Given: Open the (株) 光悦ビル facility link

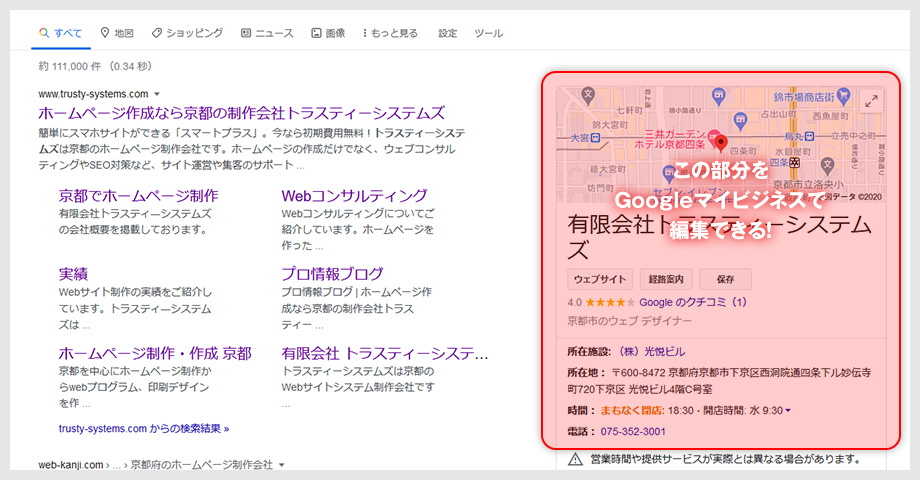Looking at the screenshot, I should point(651,352).
